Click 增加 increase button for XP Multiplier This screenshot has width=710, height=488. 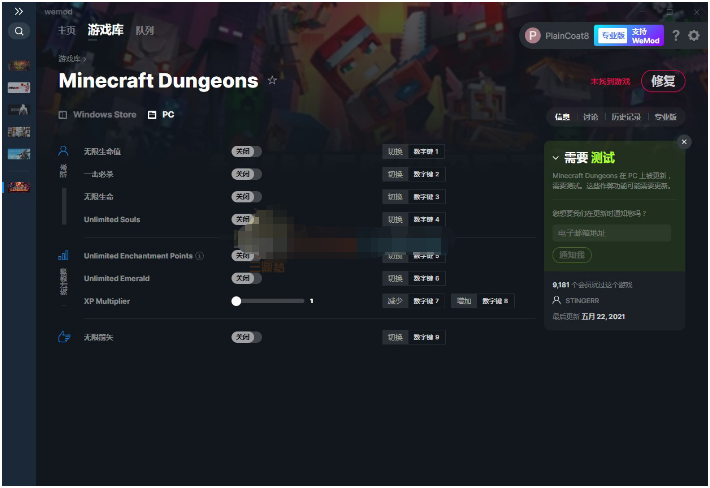click(x=464, y=301)
